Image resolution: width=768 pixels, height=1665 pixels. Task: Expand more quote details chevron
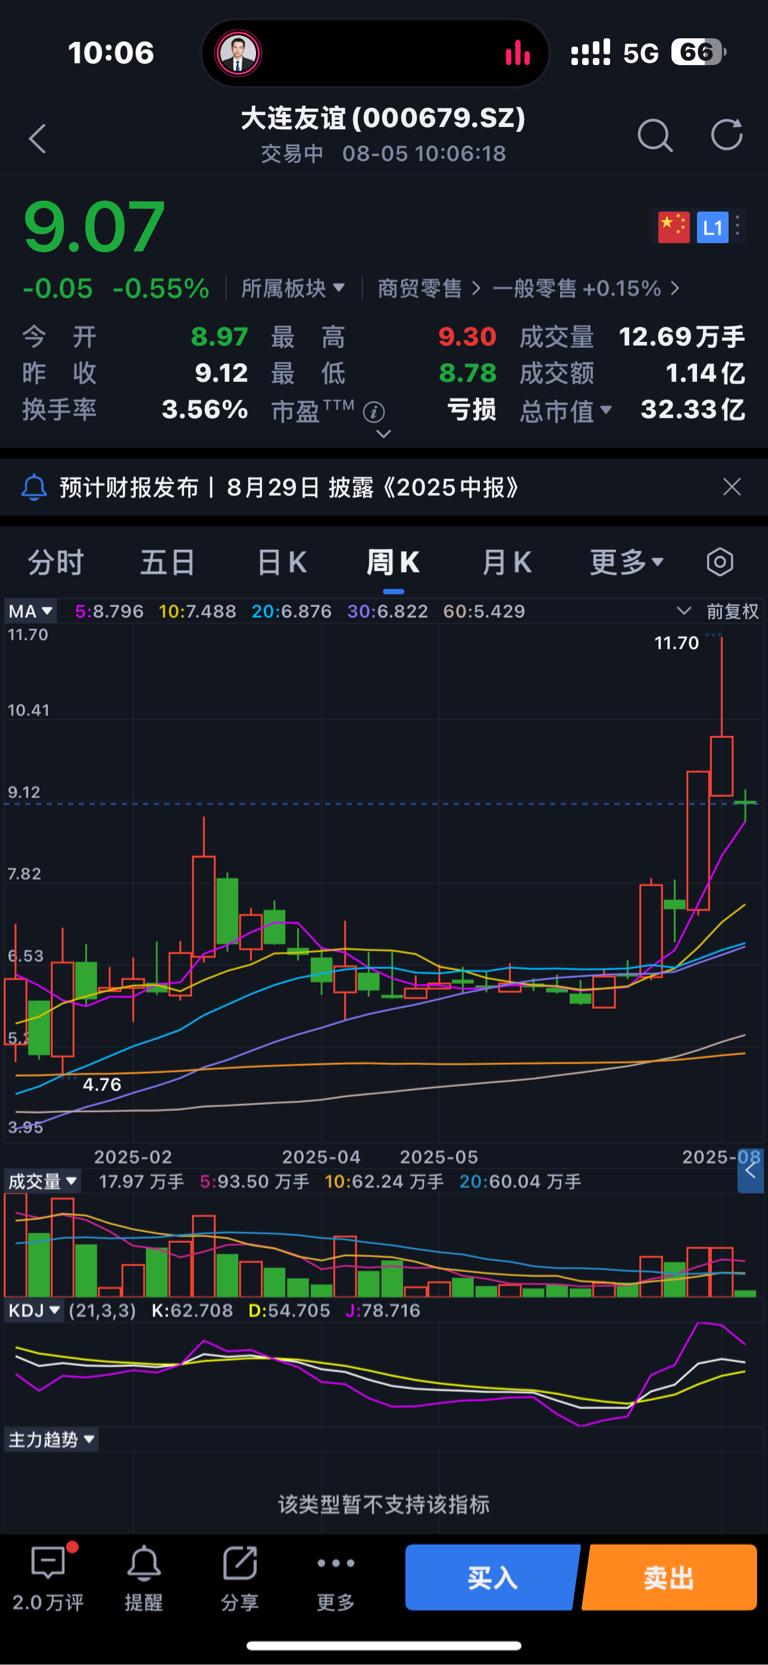pyautogui.click(x=383, y=434)
